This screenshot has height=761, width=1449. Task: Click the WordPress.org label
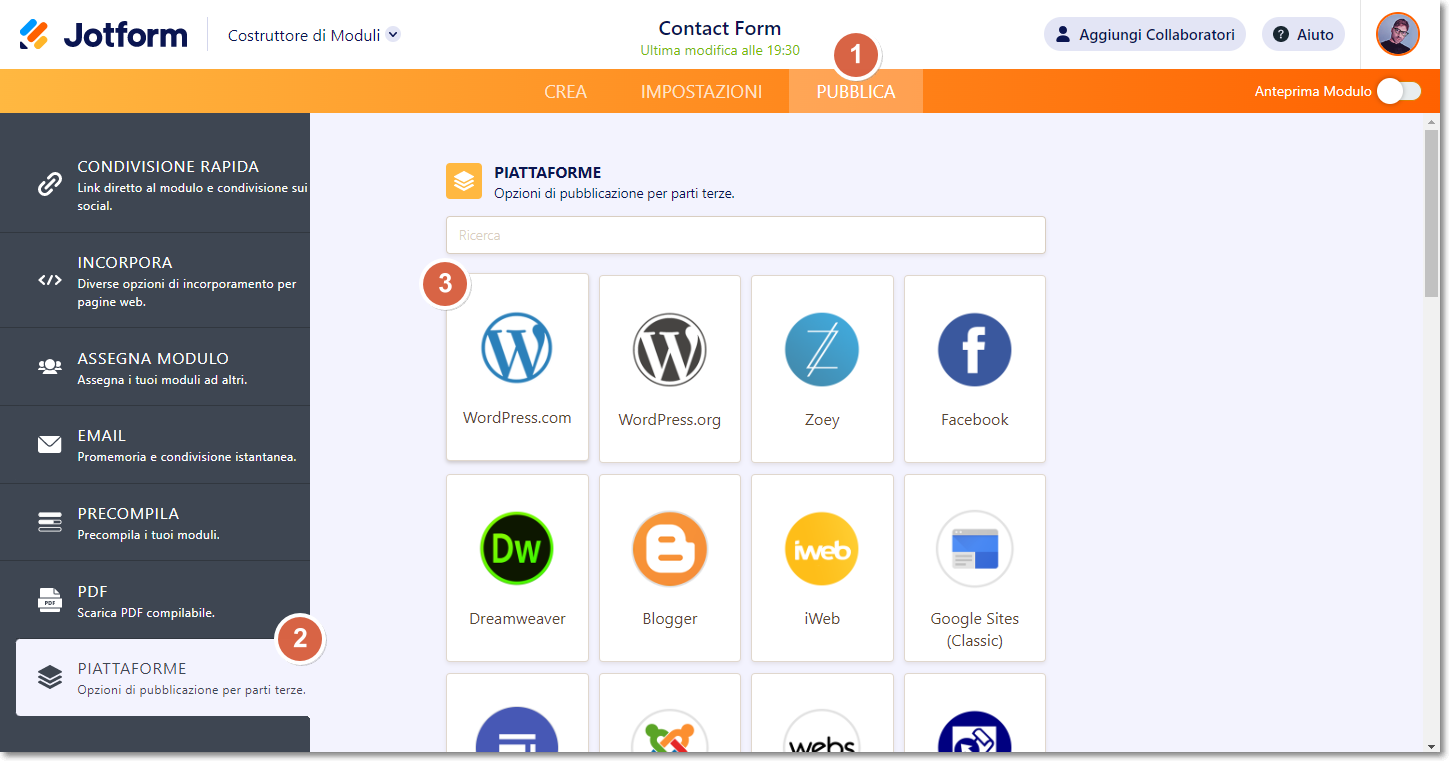pos(669,420)
